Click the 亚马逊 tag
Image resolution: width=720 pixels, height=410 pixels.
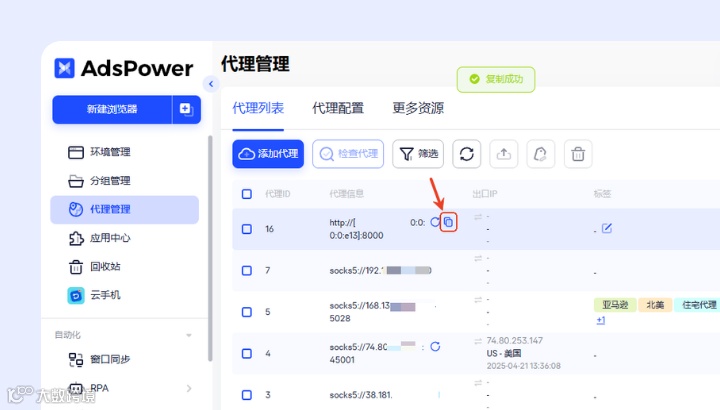615,305
